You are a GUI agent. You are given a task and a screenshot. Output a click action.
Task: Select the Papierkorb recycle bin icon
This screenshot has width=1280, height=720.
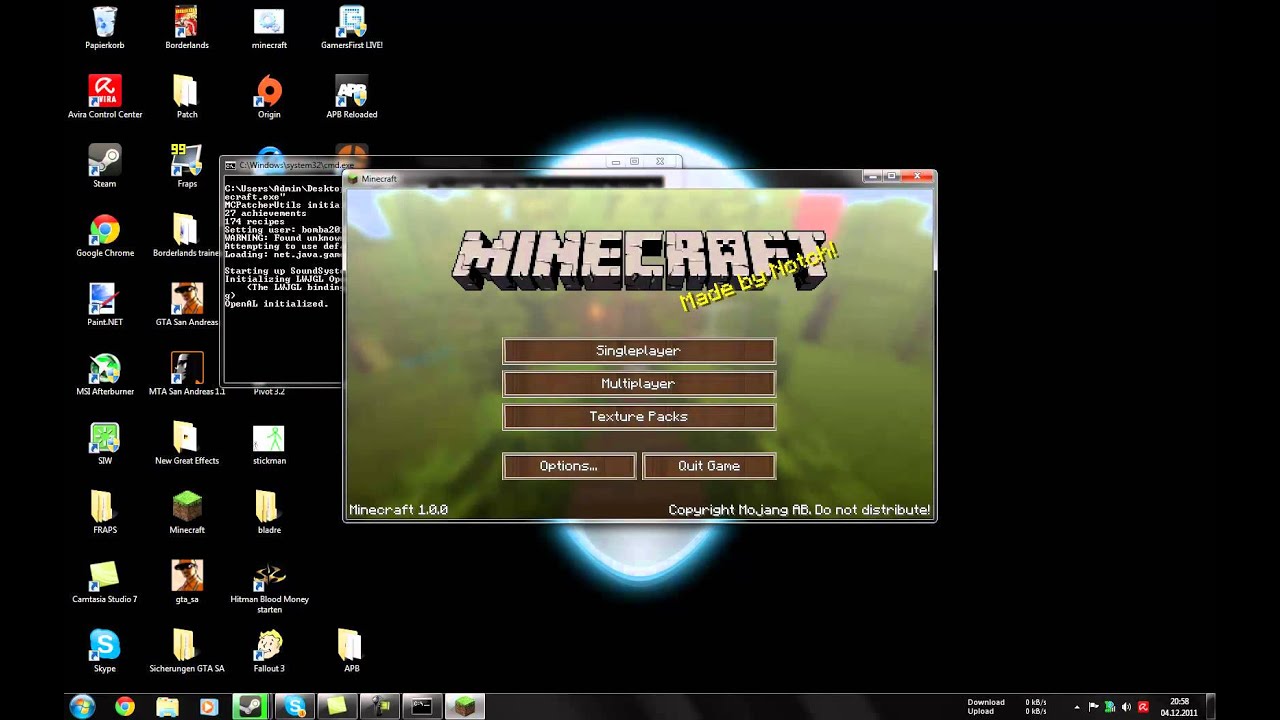[105, 28]
